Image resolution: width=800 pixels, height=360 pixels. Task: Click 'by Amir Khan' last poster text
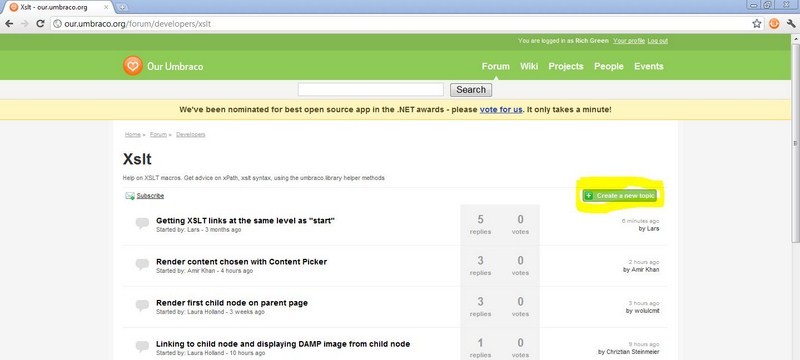point(641,270)
